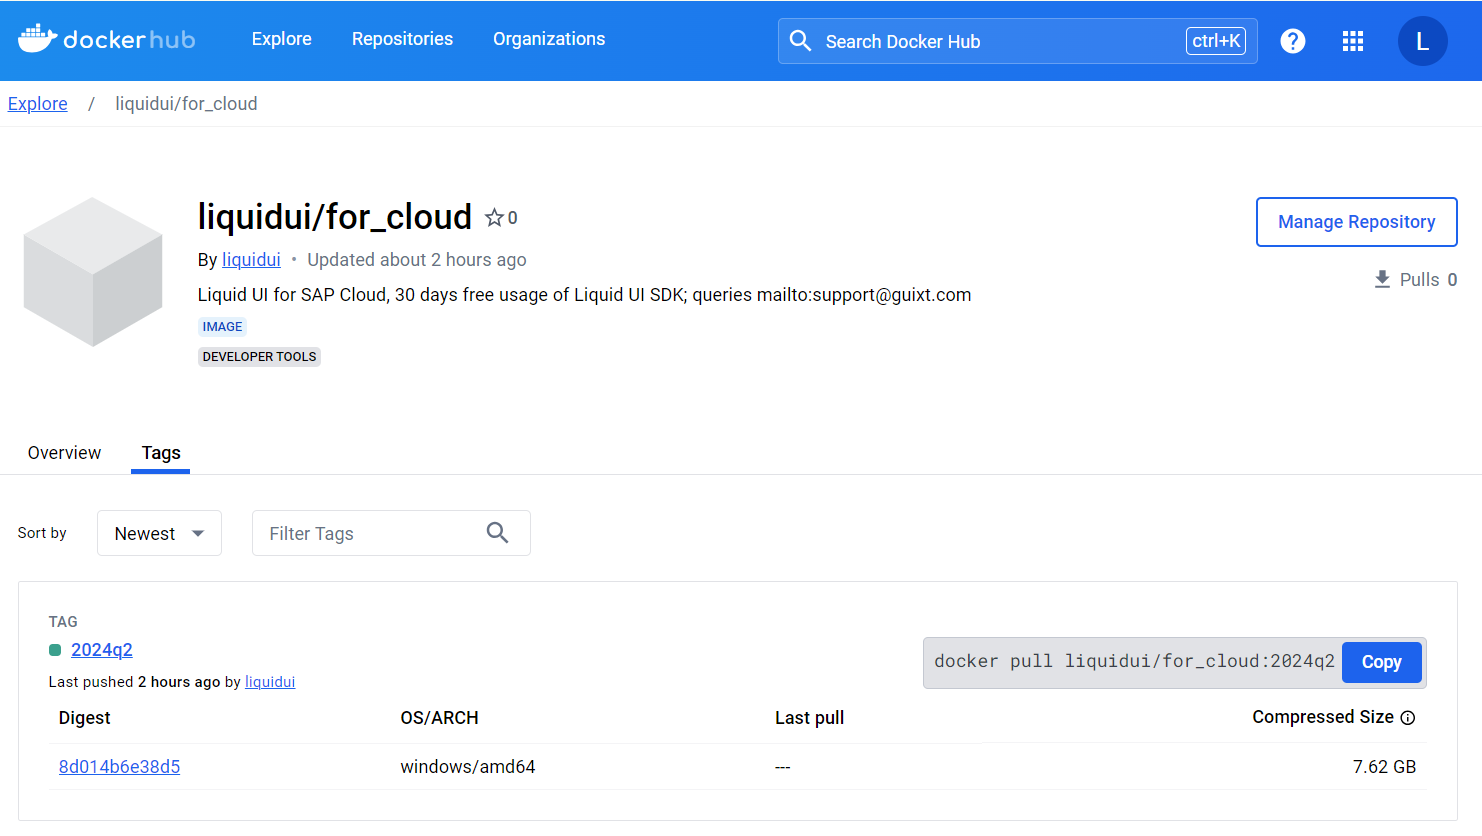Open the liquidui publisher link under the title

tap(251, 260)
